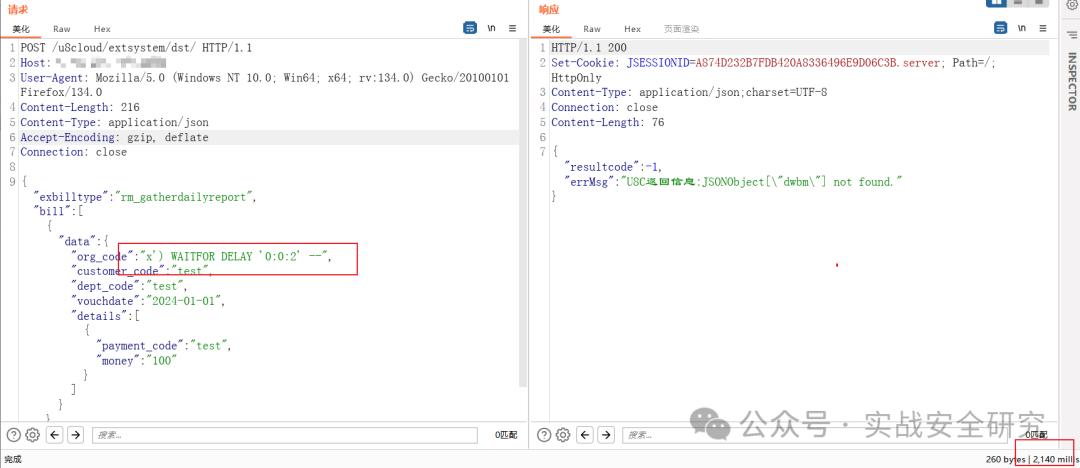Open request pane hamburger options menu
Screen dimensions: 1080x468
tap(512, 28)
